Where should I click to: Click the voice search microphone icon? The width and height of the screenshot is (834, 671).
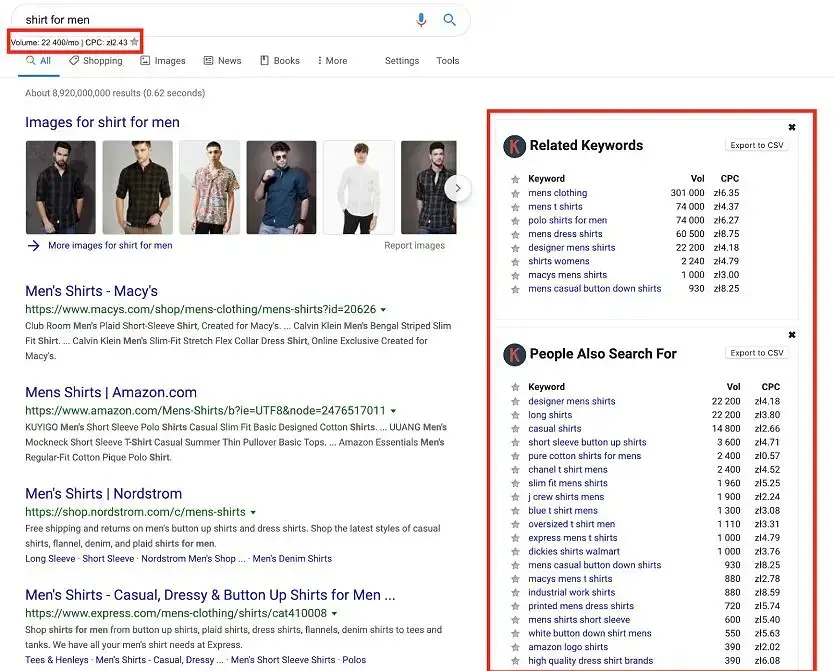(x=421, y=20)
